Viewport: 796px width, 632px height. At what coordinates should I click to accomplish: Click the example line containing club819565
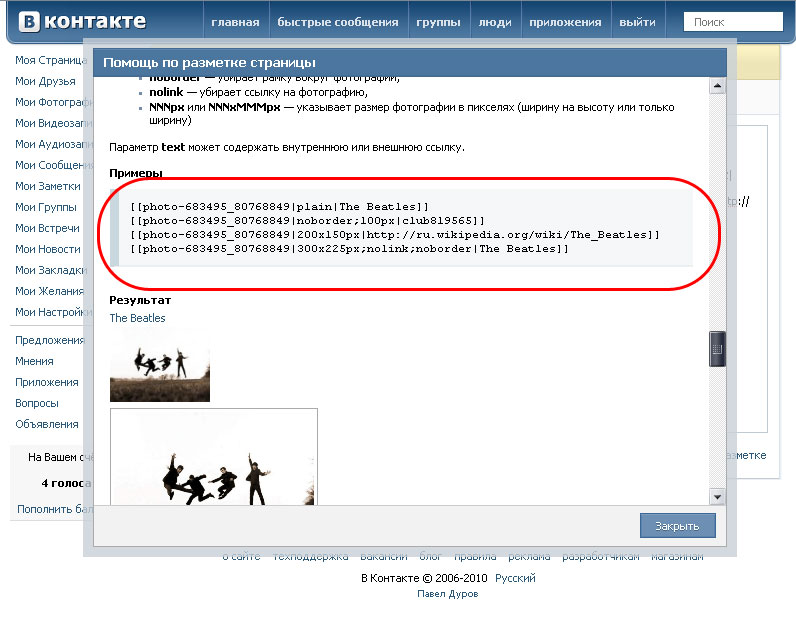click(x=308, y=220)
